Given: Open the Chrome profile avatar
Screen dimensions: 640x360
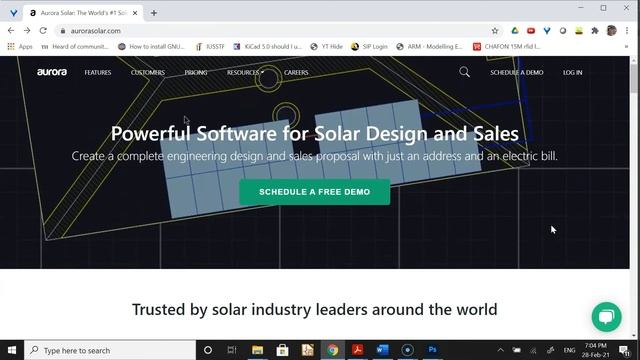Looking at the screenshot, I should [x=611, y=31].
